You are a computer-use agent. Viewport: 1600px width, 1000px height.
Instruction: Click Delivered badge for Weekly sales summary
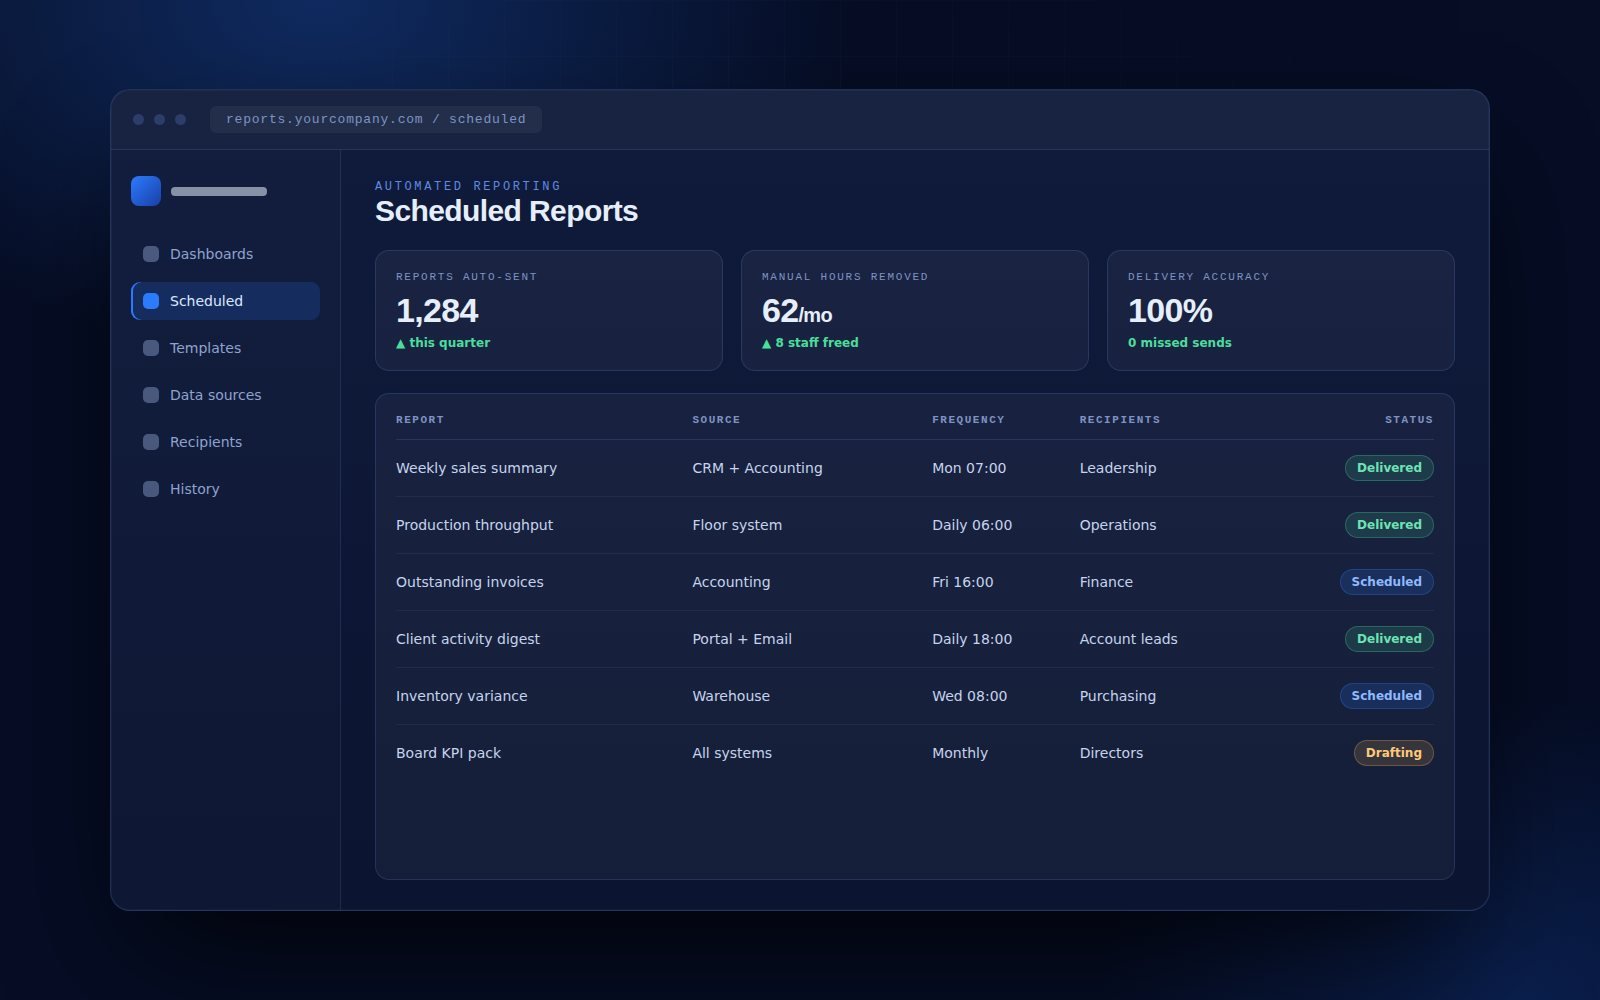[1389, 468]
